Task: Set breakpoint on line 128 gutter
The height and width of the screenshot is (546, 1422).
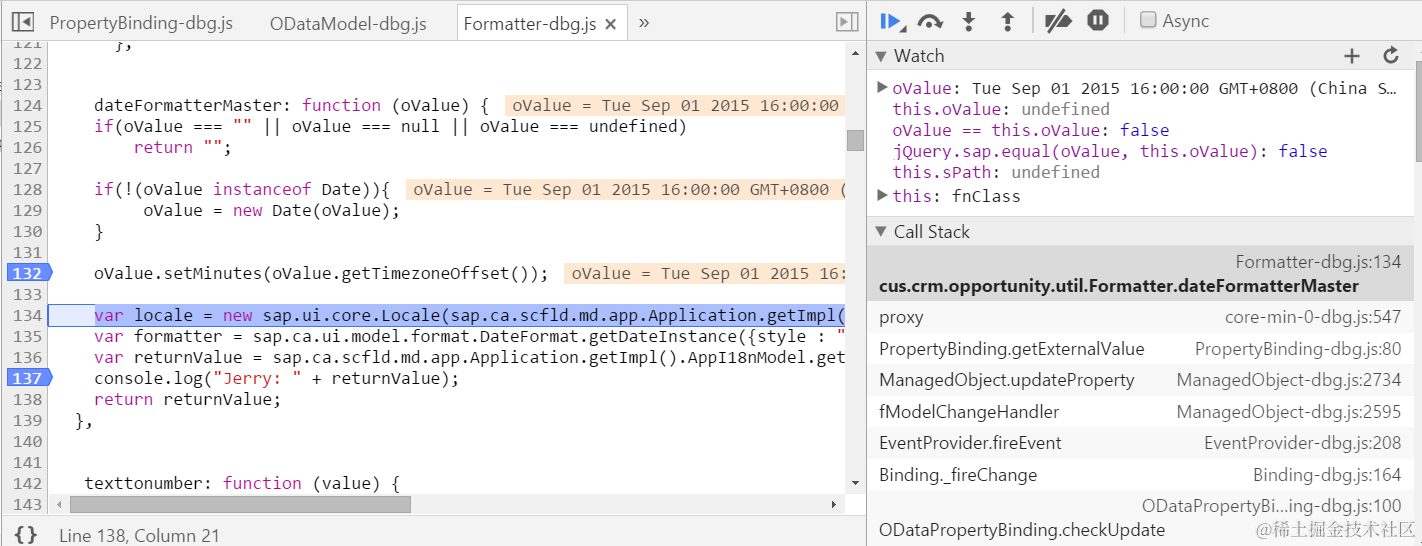Action: pos(27,189)
